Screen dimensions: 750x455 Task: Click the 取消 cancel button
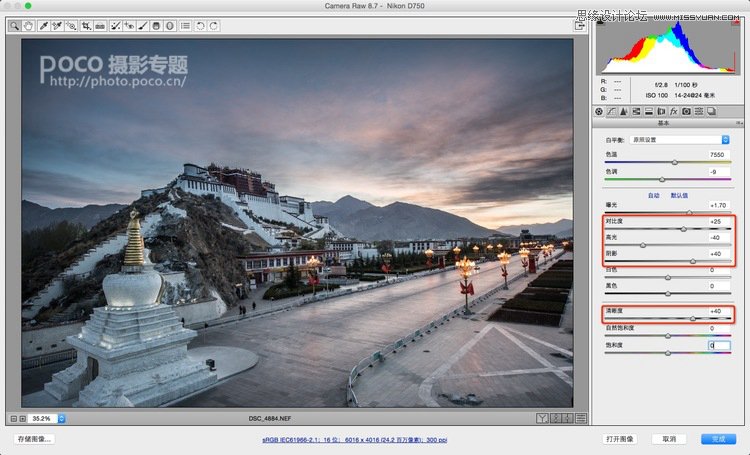tap(669, 439)
